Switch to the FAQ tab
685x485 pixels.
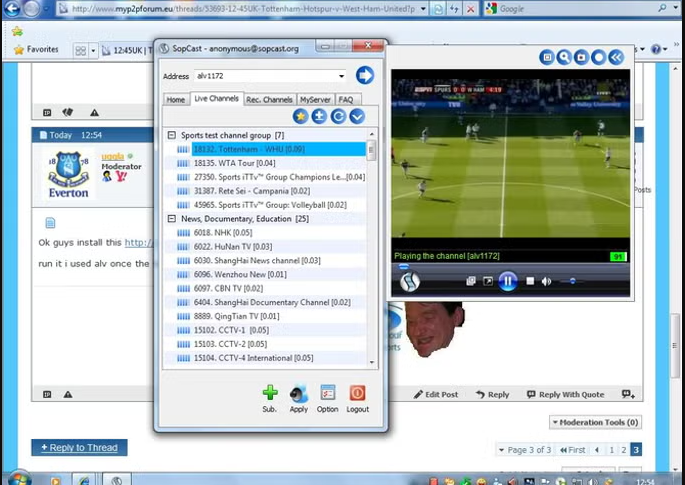click(346, 100)
